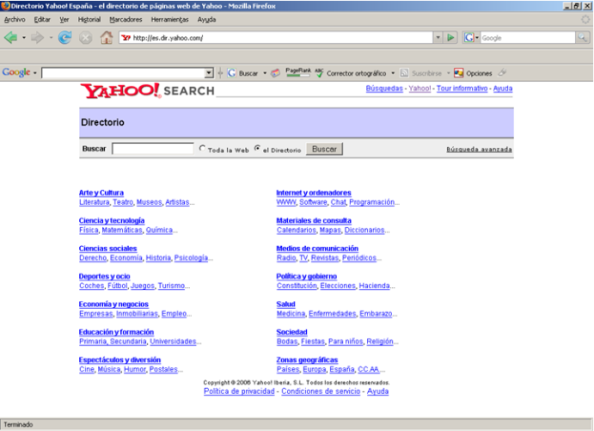Open Política de privacidad link
Viewport: 594px width, 431px height.
coord(239,391)
